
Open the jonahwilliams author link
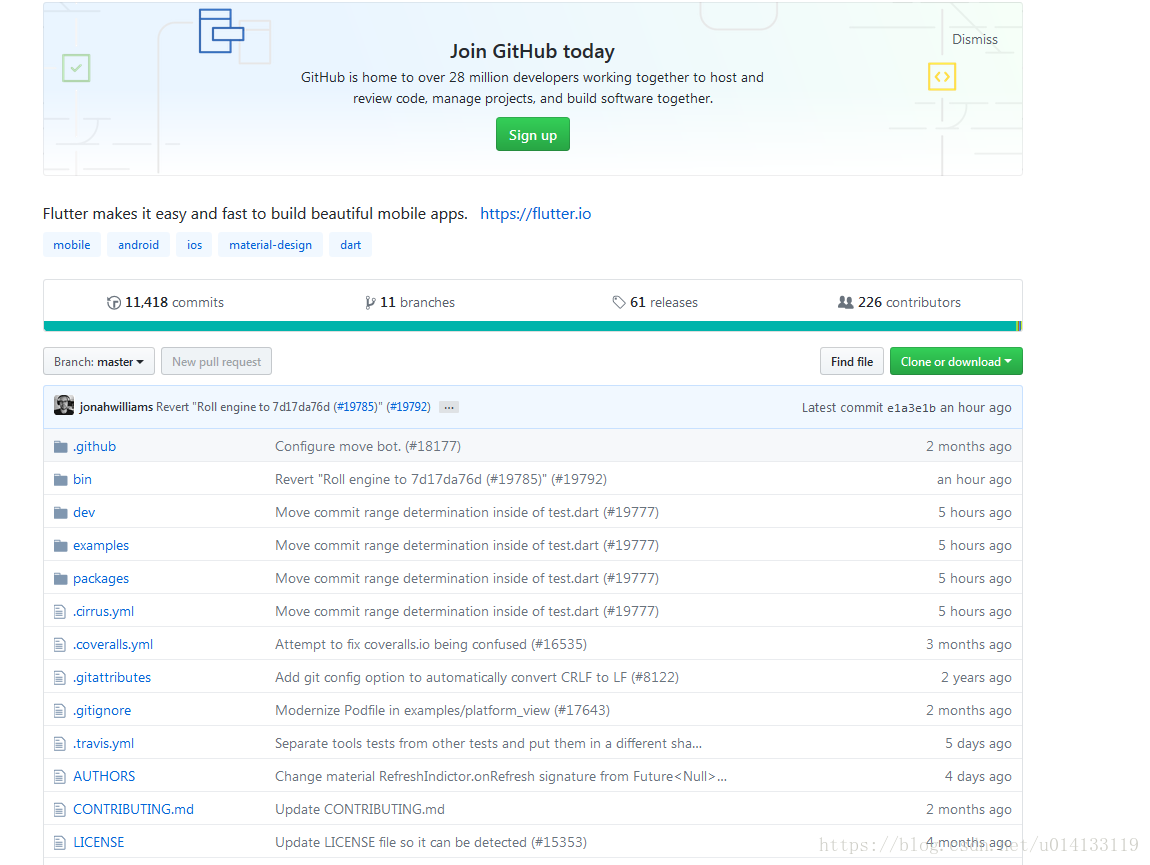(117, 407)
